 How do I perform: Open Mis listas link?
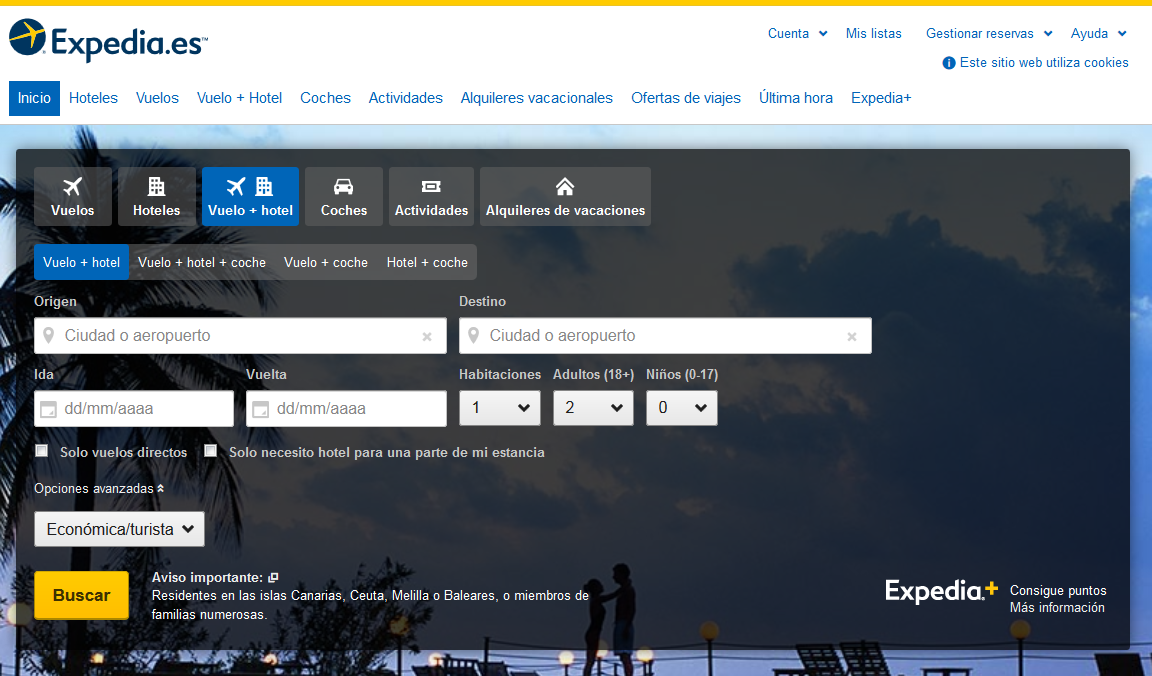tap(874, 33)
